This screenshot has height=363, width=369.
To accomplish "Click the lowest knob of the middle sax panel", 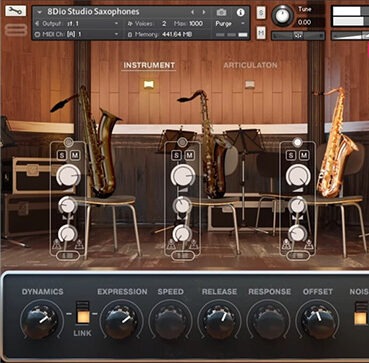I will coord(182,233).
